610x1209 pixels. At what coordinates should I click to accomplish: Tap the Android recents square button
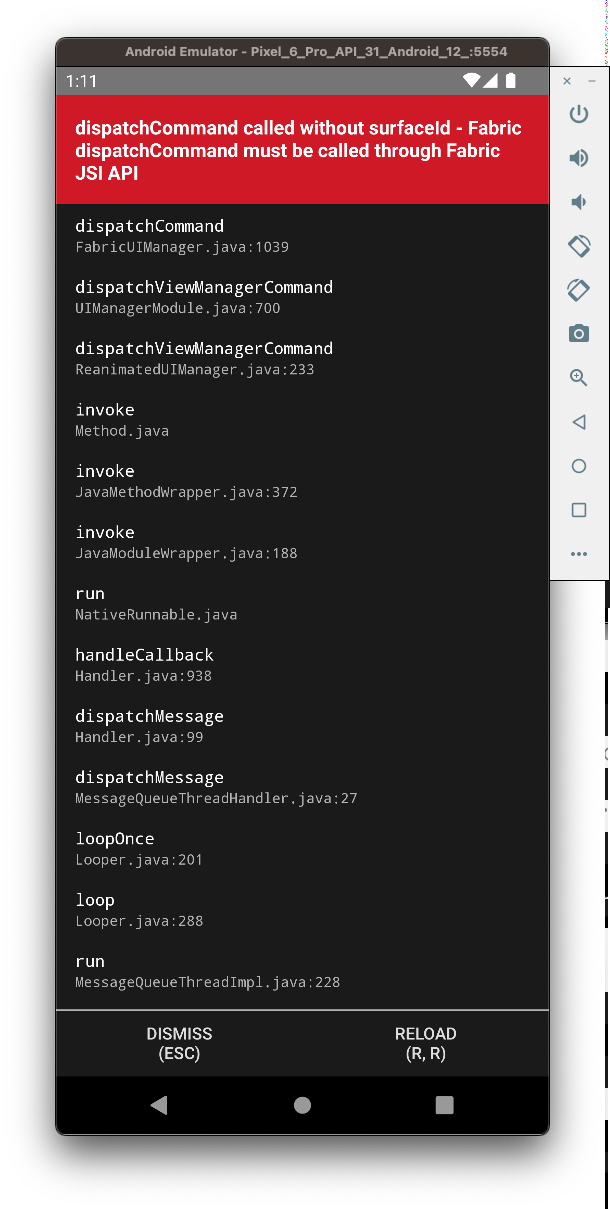point(444,1105)
